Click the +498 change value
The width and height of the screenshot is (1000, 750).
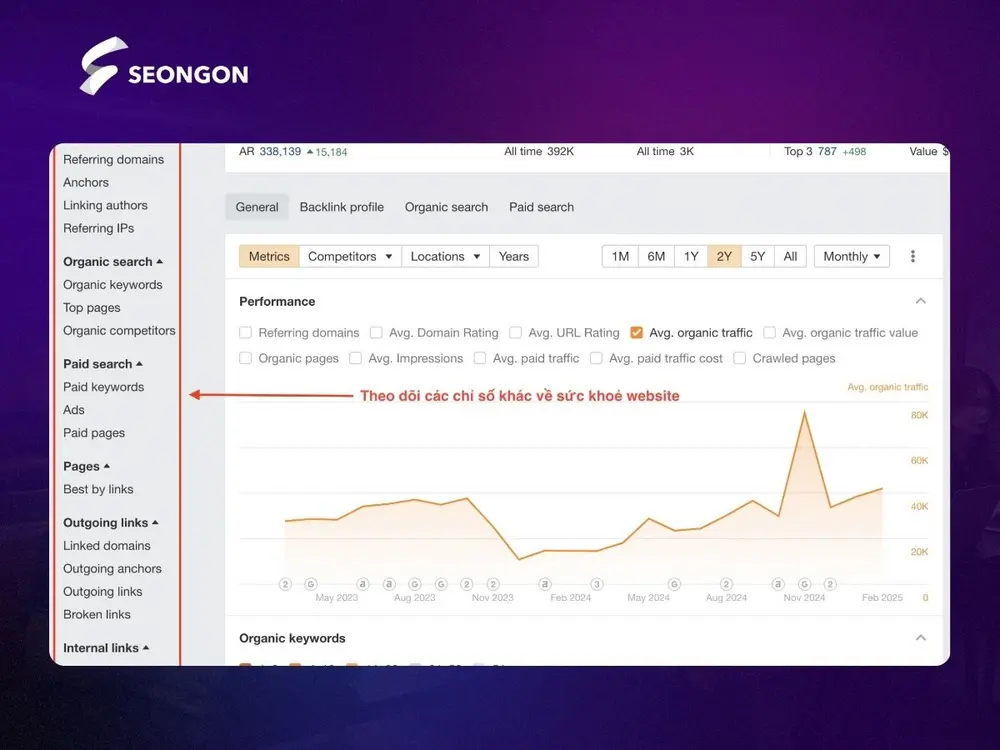coord(855,152)
